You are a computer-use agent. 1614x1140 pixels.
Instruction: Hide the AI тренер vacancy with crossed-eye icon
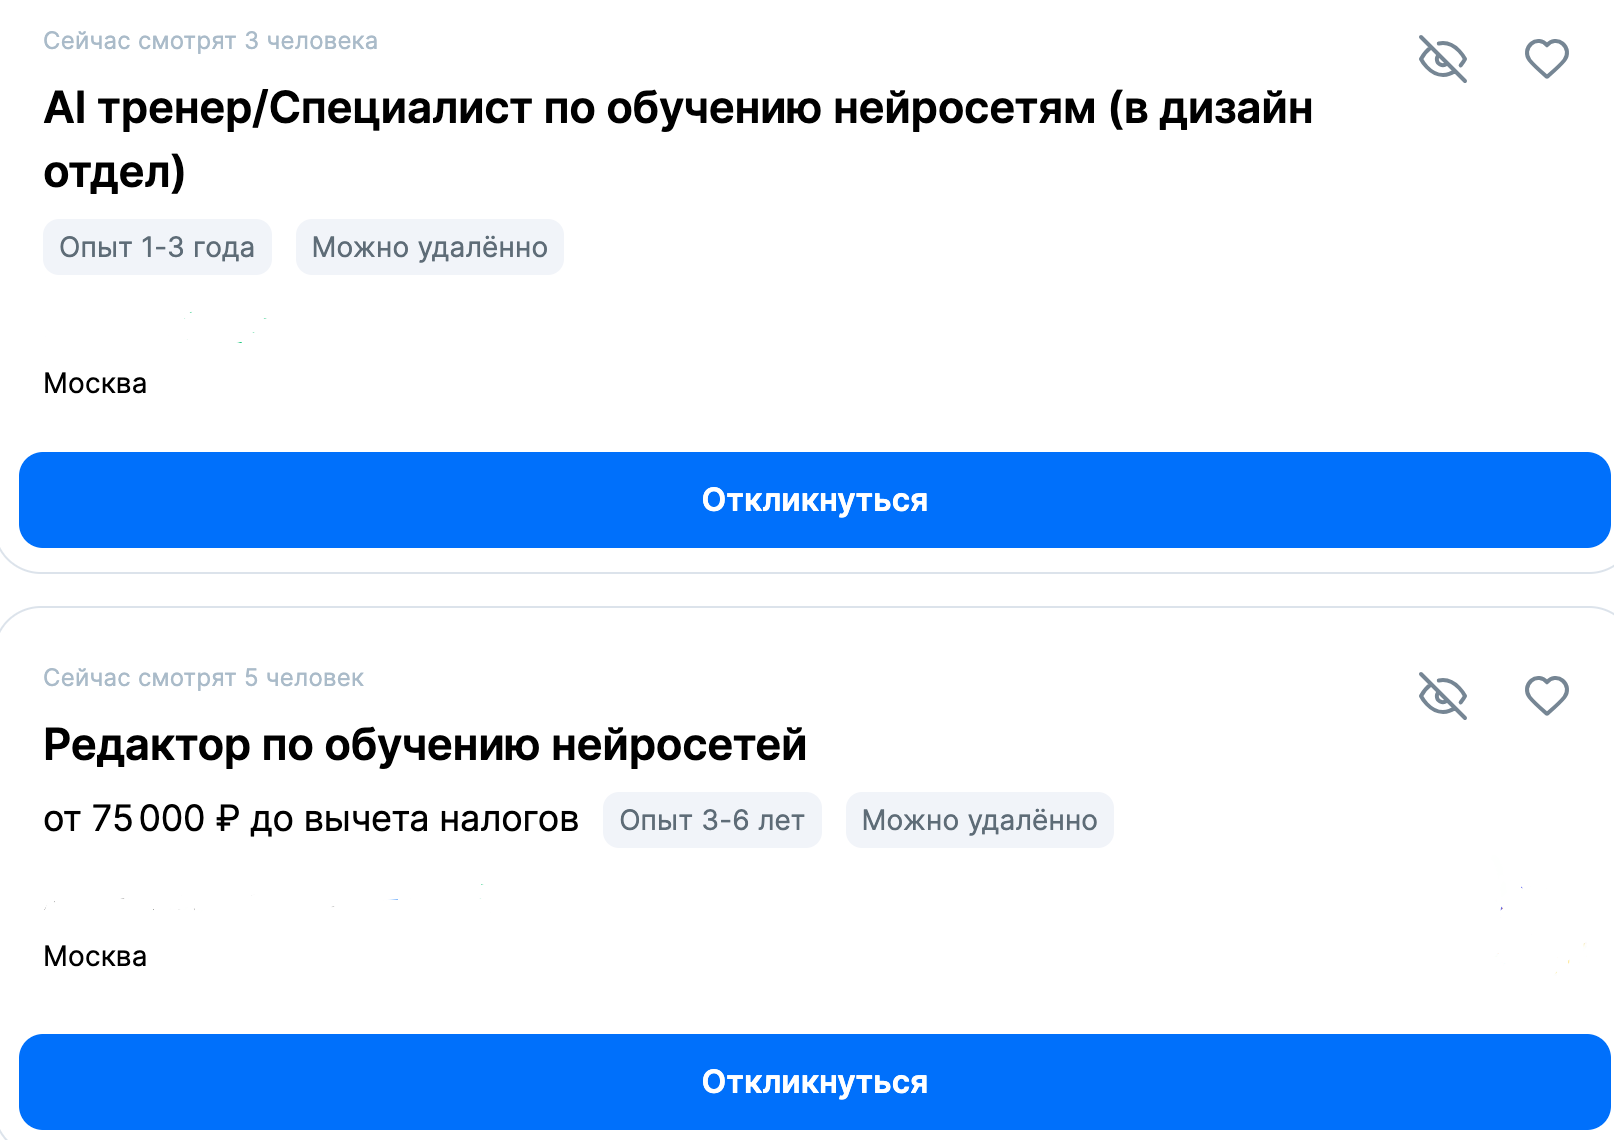pyautogui.click(x=1443, y=59)
